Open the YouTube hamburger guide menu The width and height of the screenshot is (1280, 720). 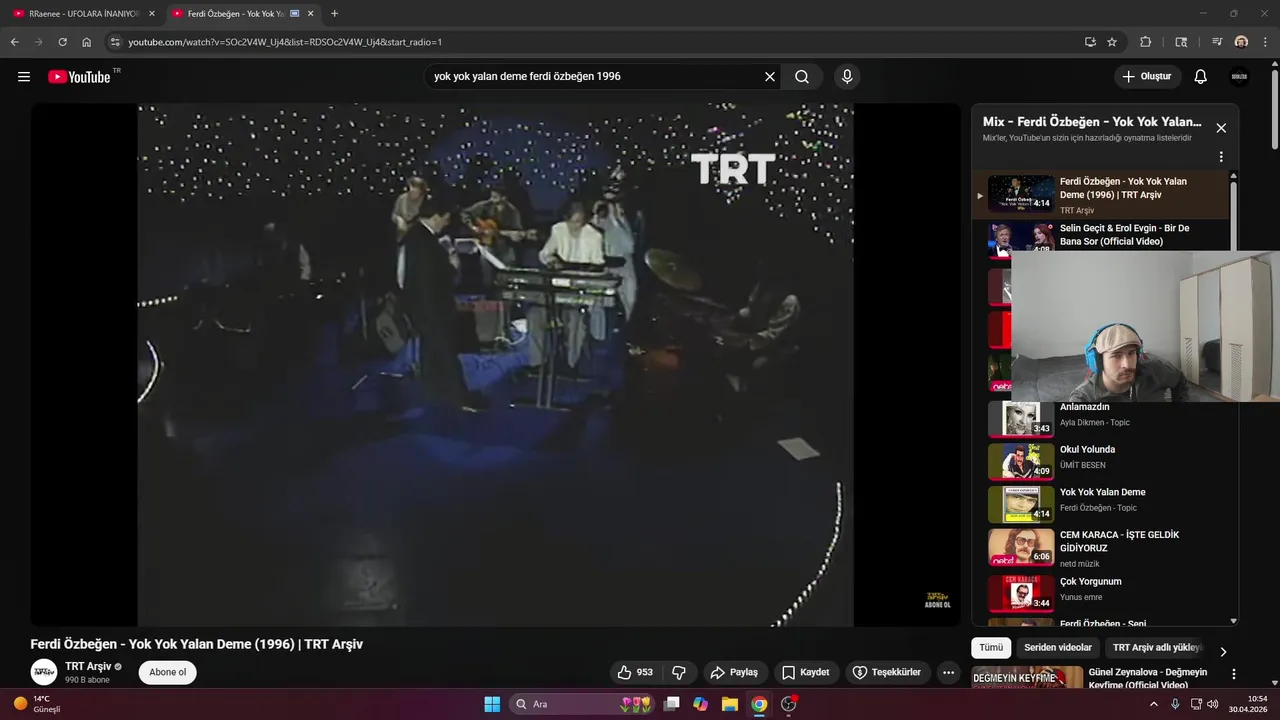[x=24, y=77]
